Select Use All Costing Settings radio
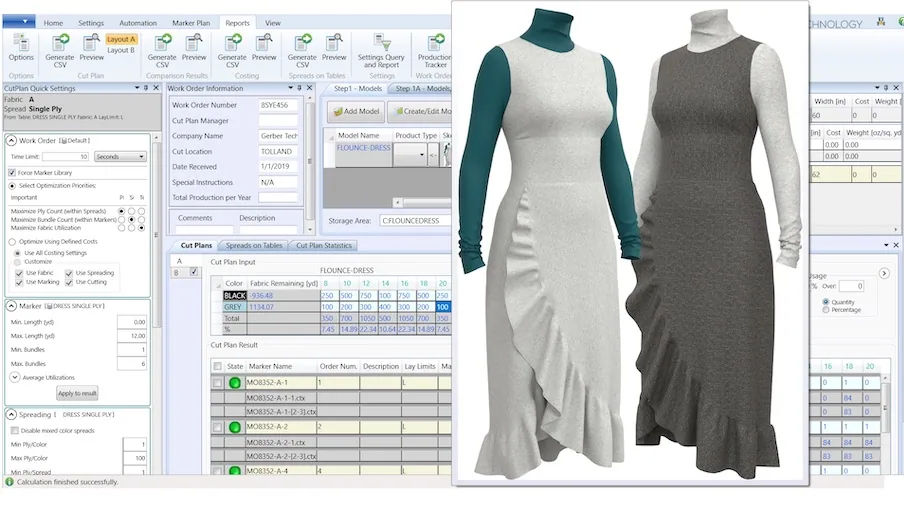 [x=17, y=253]
